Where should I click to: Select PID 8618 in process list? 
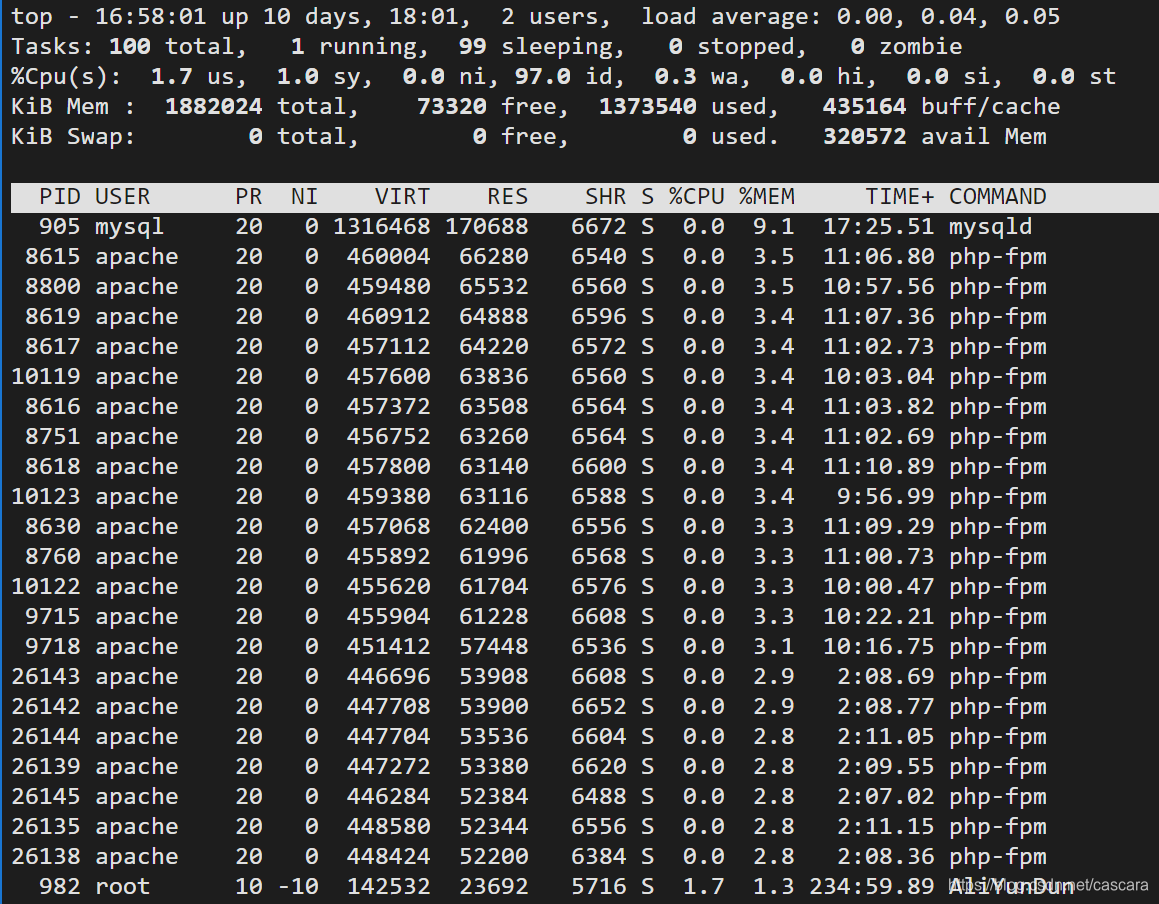[x=52, y=466]
